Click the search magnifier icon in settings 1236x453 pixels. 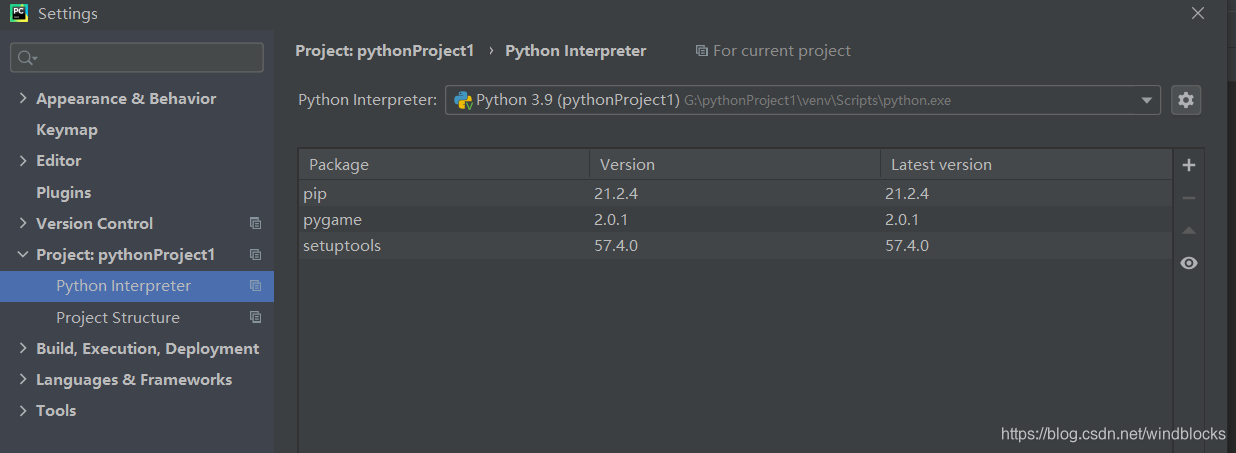(x=26, y=58)
